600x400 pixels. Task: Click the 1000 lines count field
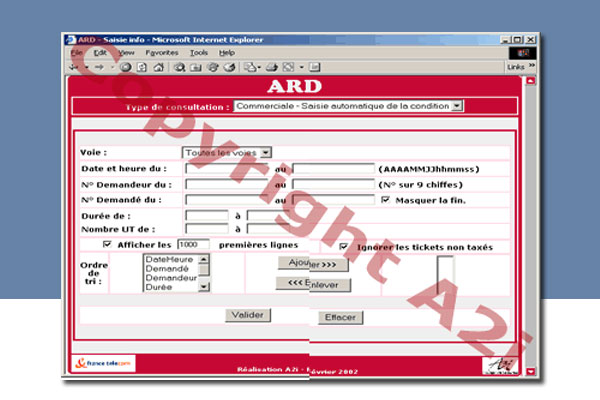point(194,244)
